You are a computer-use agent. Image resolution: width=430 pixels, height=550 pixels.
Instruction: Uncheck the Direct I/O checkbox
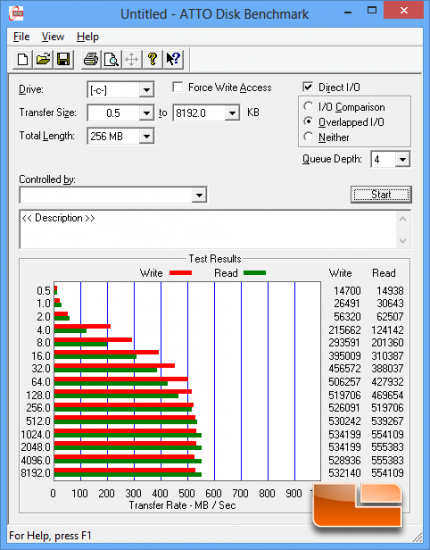tap(308, 87)
